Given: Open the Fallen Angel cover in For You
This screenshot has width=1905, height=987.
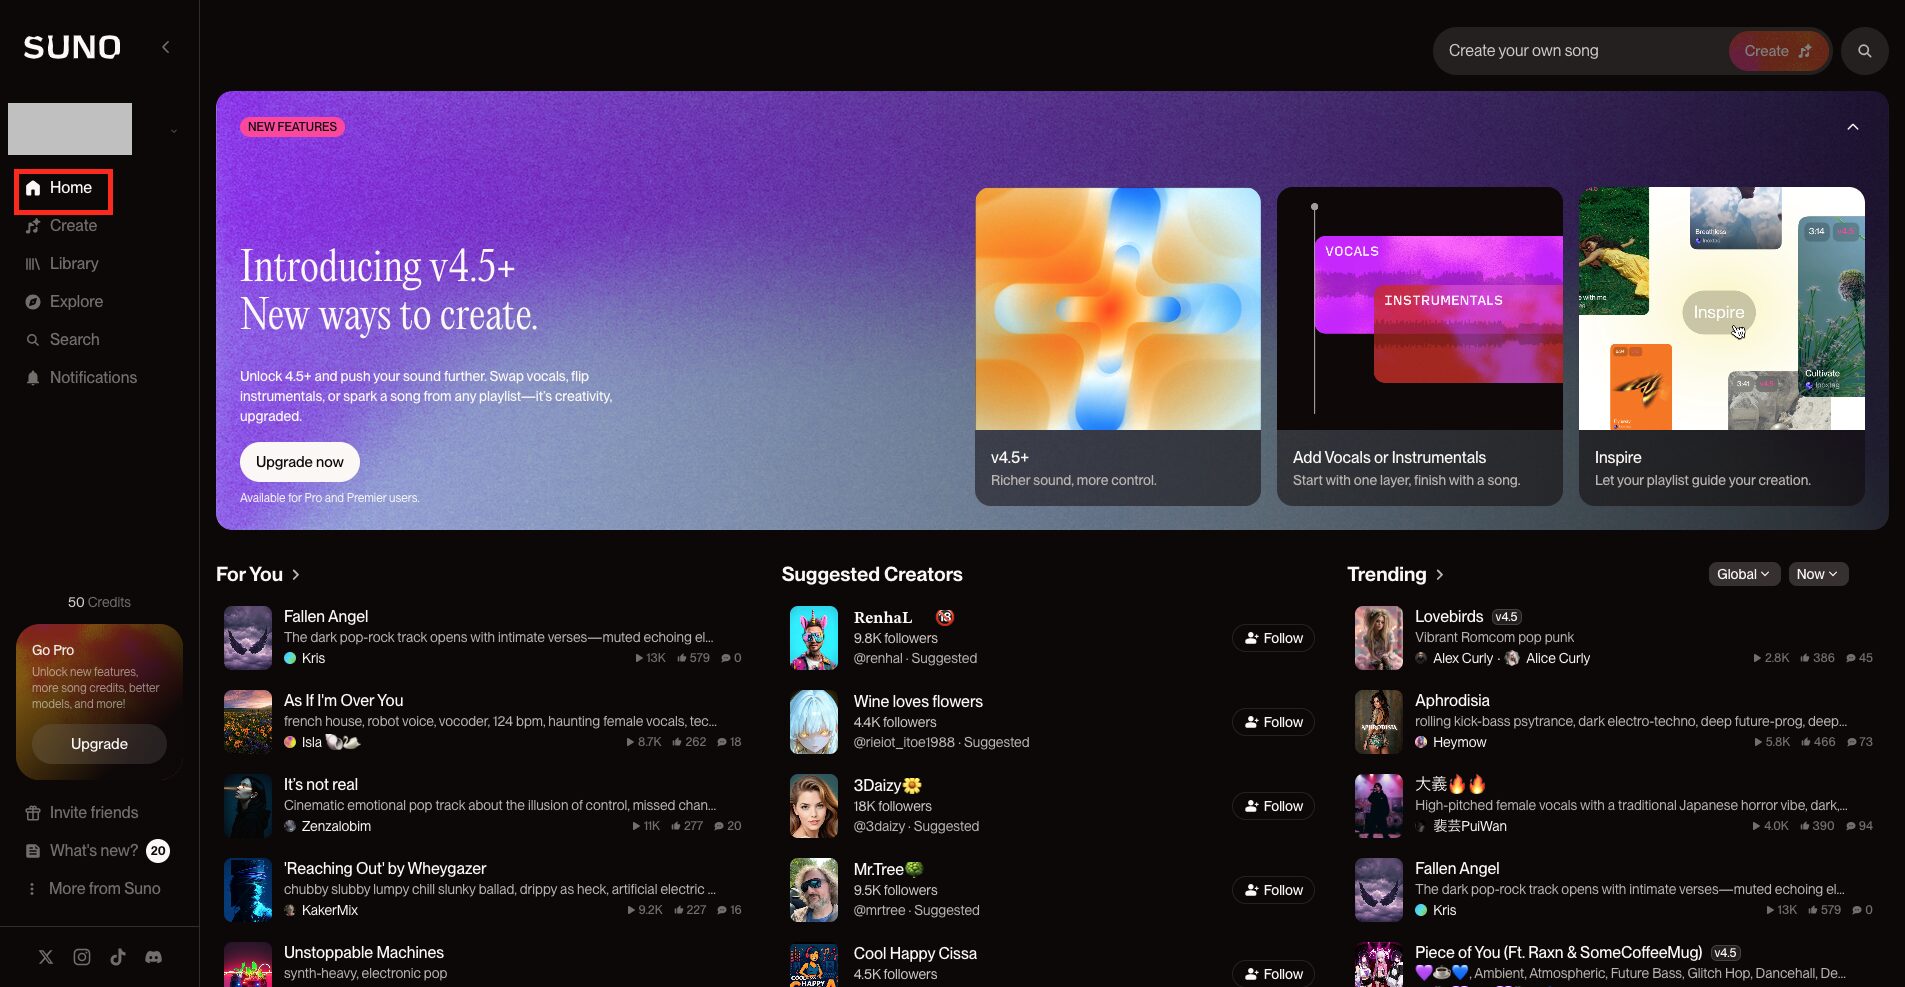Looking at the screenshot, I should 248,637.
